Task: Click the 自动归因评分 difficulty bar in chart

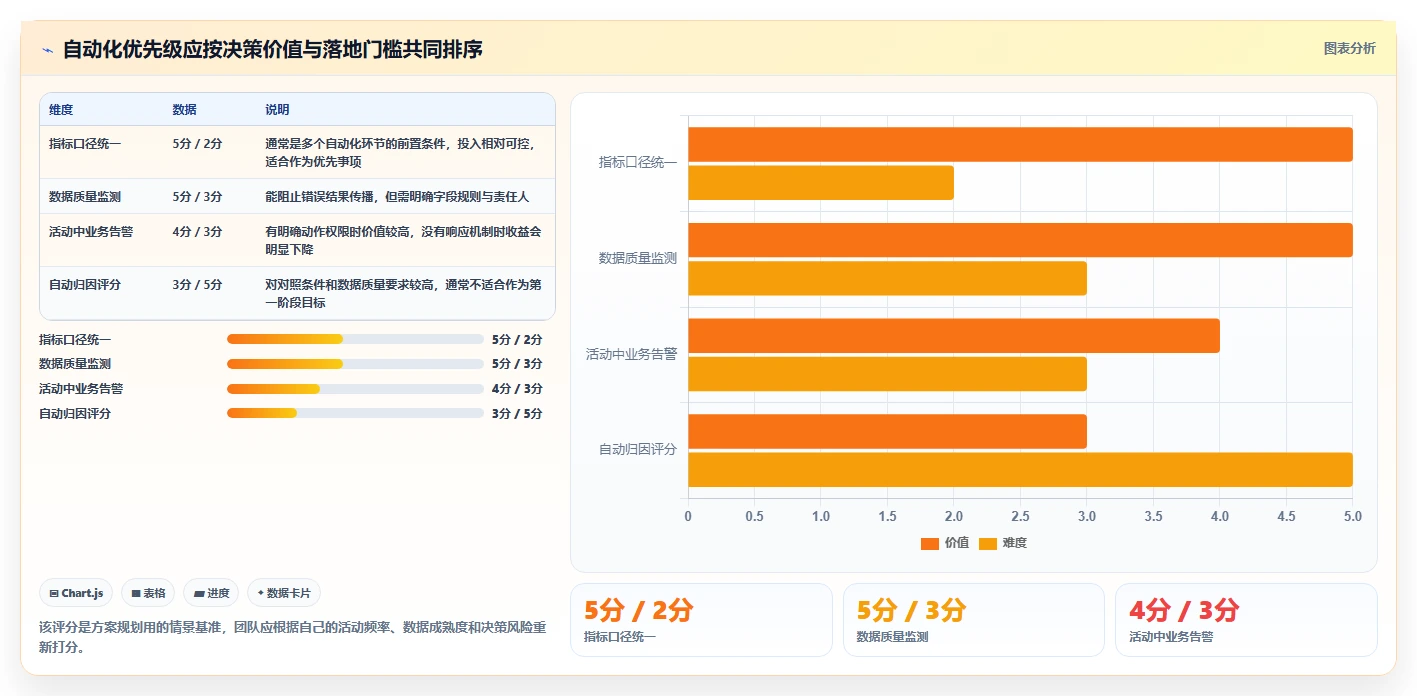Action: (1020, 470)
